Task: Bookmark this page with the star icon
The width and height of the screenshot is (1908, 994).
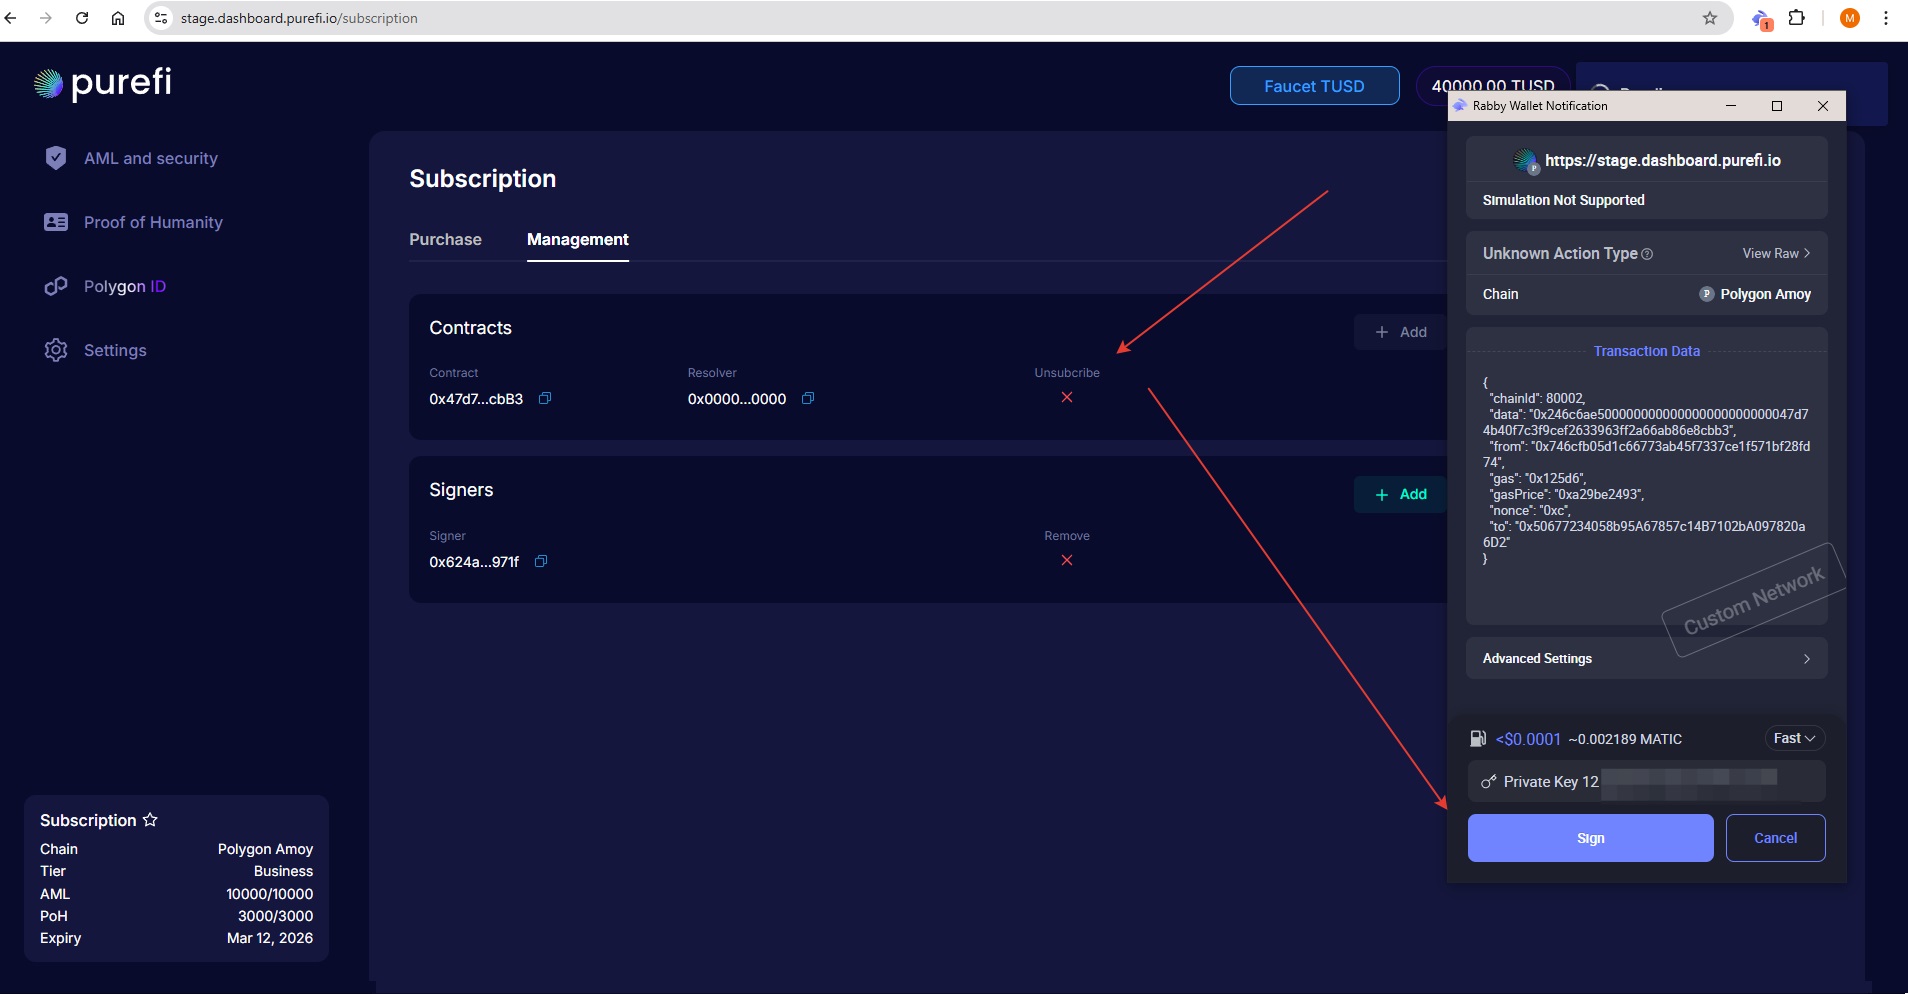Action: [1710, 18]
